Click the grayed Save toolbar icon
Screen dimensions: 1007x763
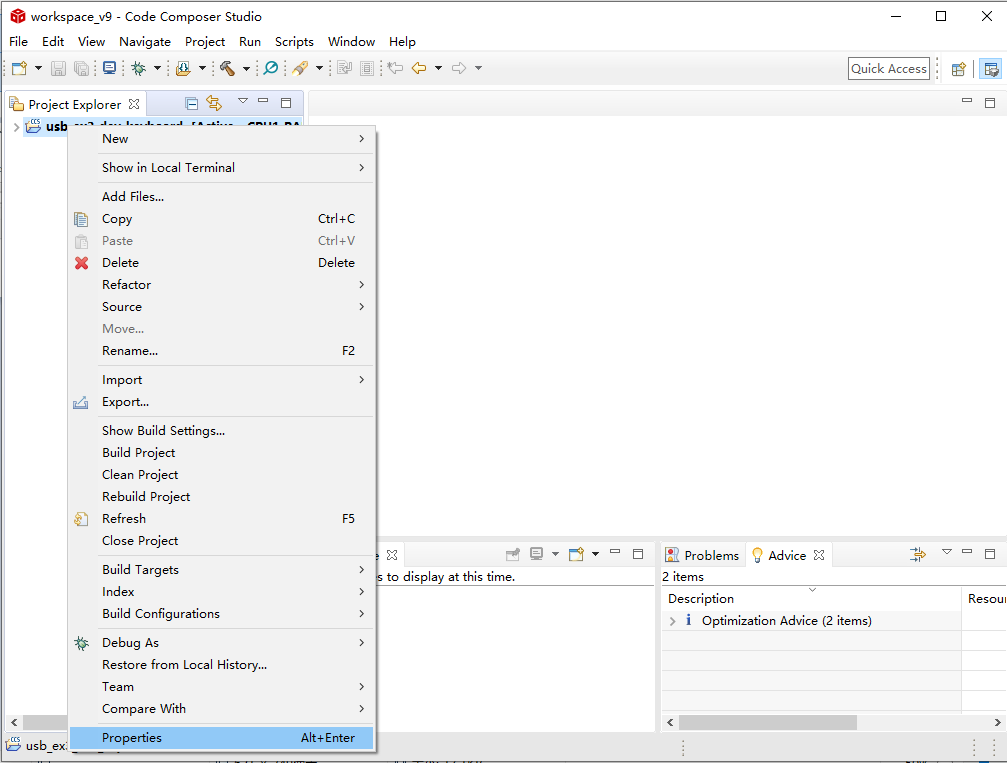58,68
